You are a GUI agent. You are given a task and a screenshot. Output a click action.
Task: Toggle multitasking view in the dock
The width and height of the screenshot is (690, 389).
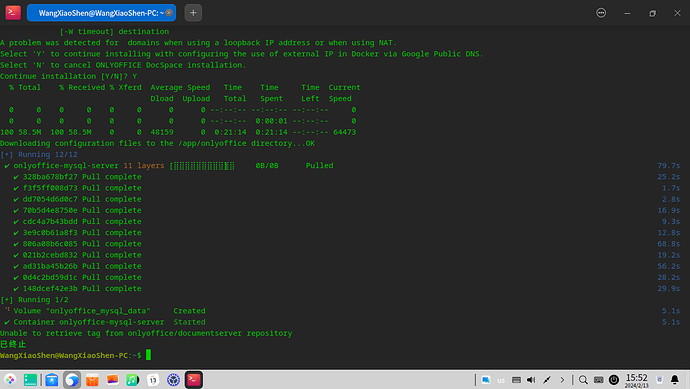[x=30, y=379]
